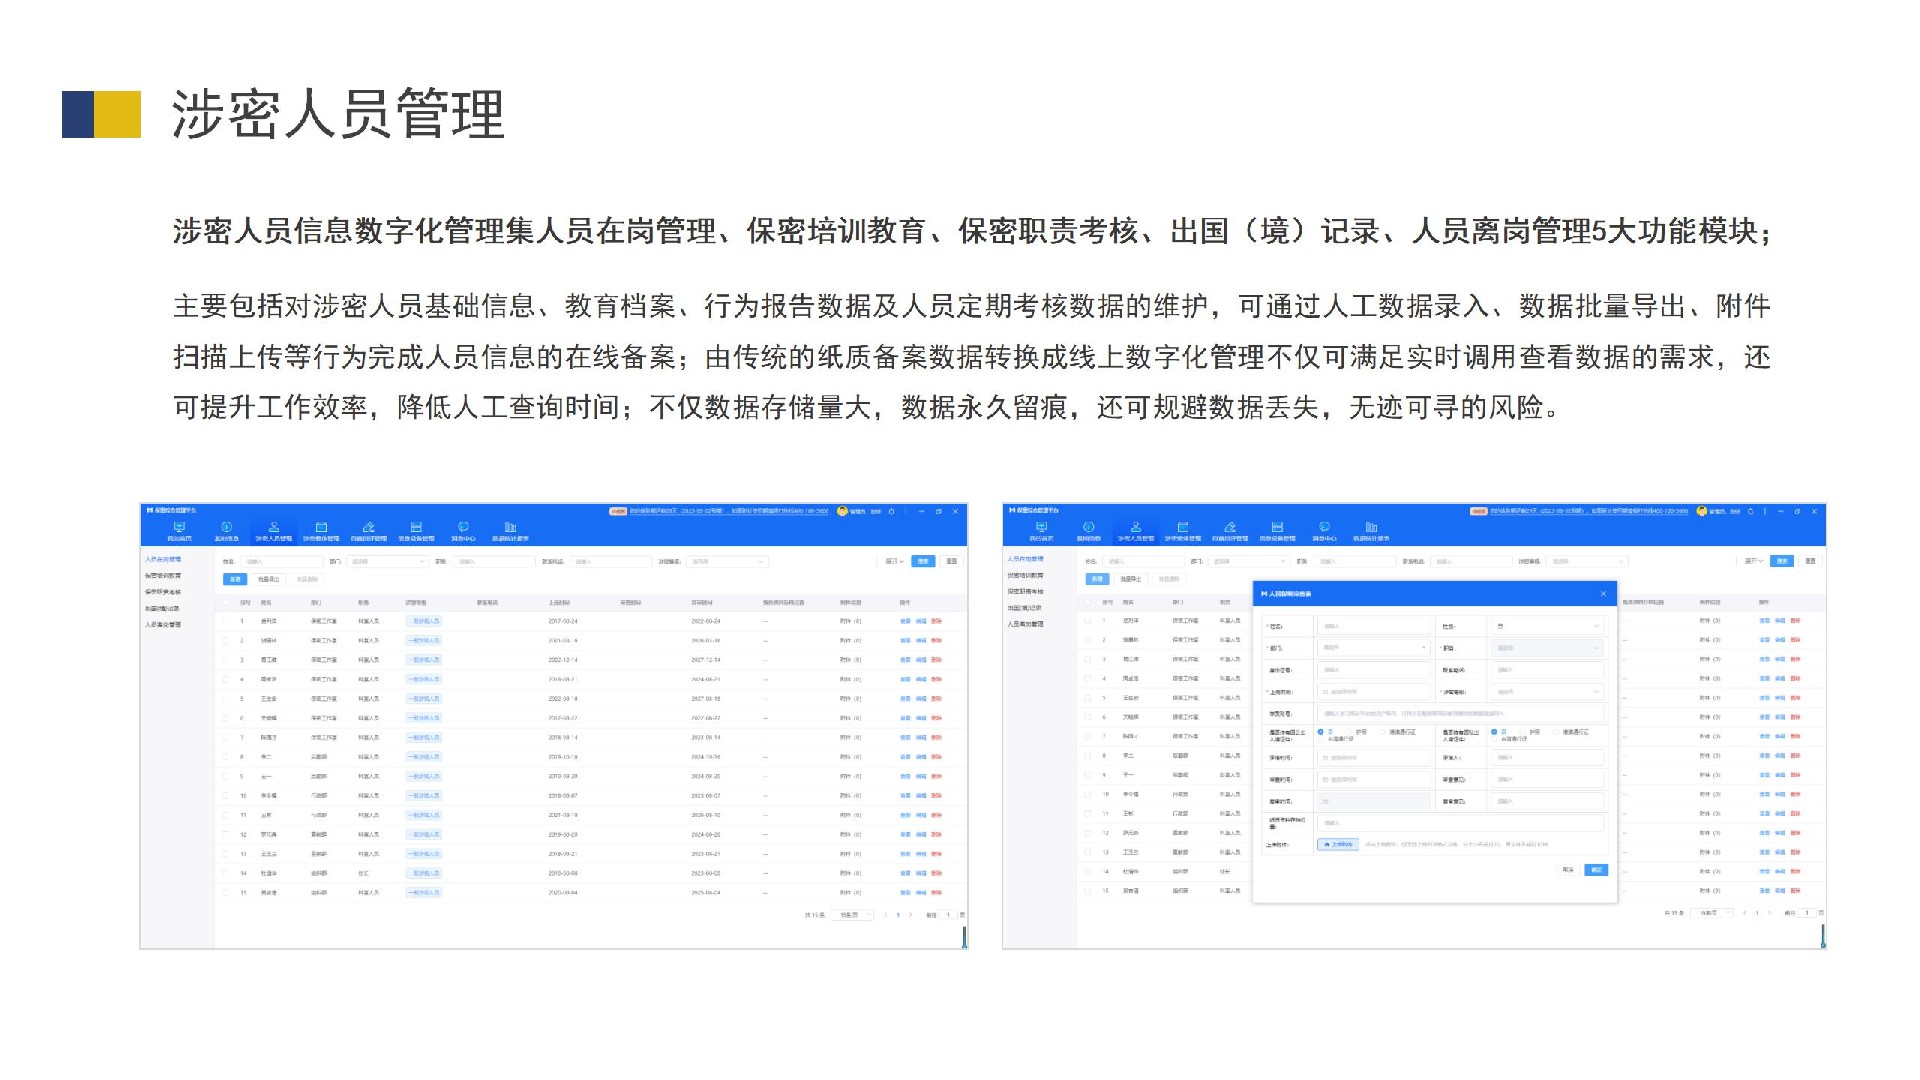Click the pen edit icon in left screenshot navbar

(369, 527)
